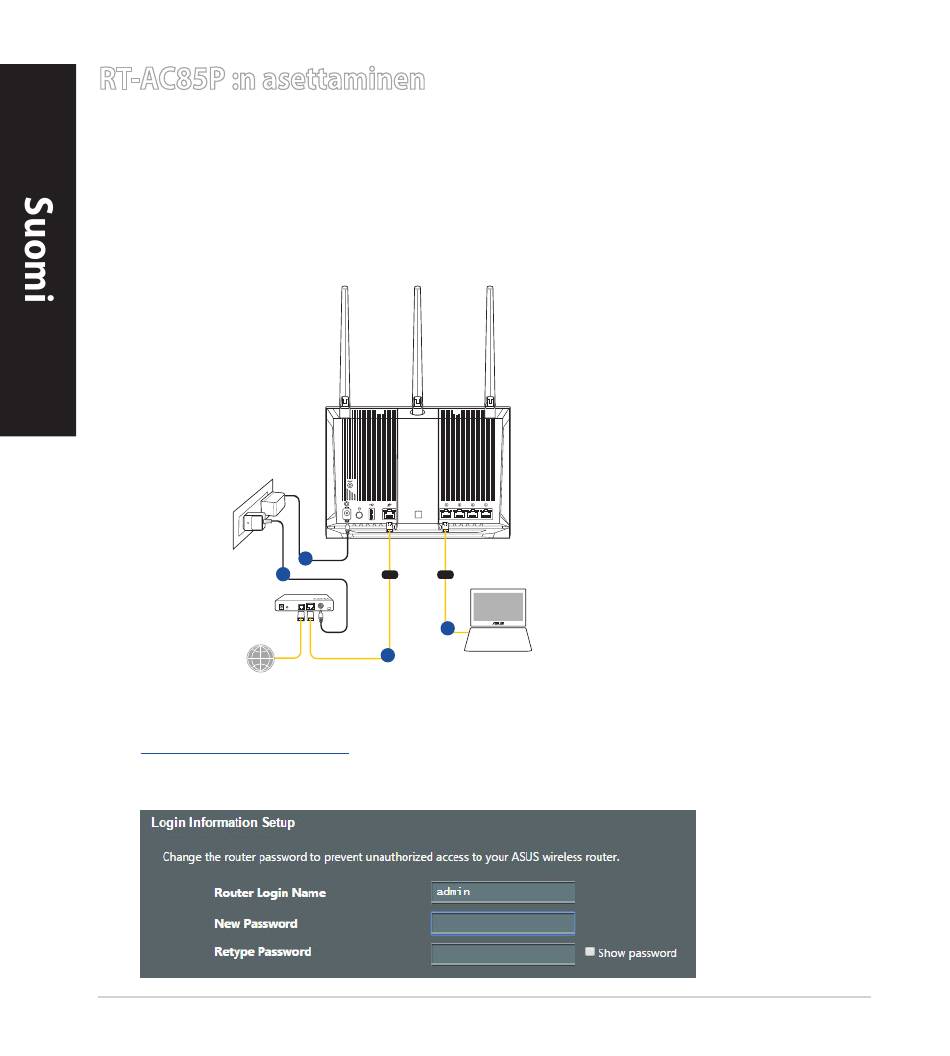Click the Login Information Setup header
Screen dimensions: 950x1056
pos(223,823)
